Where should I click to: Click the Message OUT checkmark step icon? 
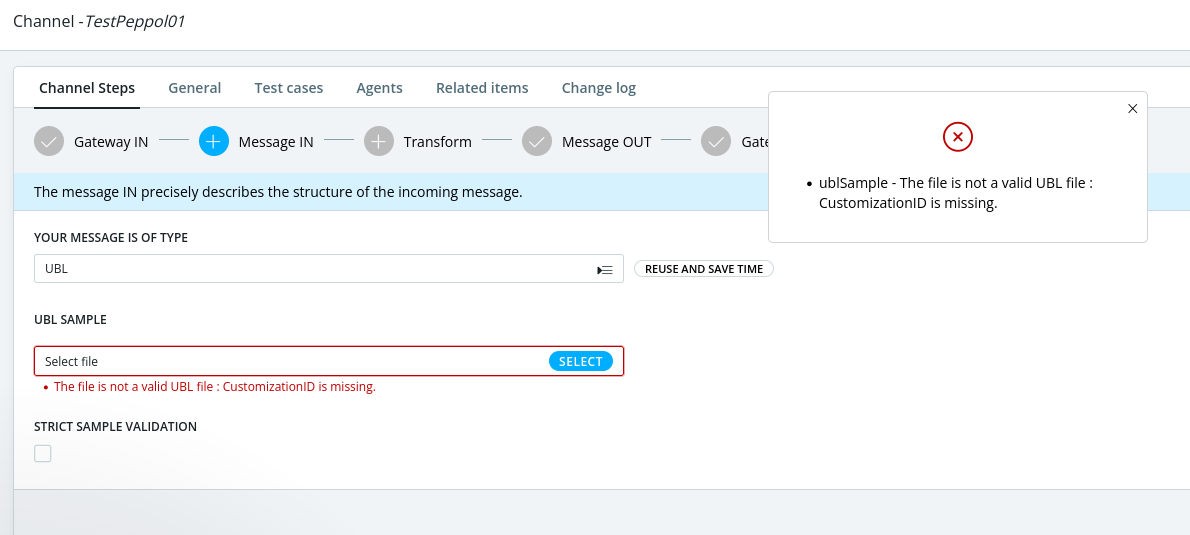(537, 142)
